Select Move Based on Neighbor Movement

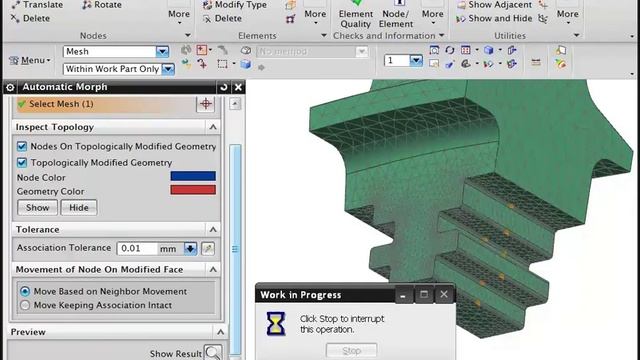[x=25, y=291]
